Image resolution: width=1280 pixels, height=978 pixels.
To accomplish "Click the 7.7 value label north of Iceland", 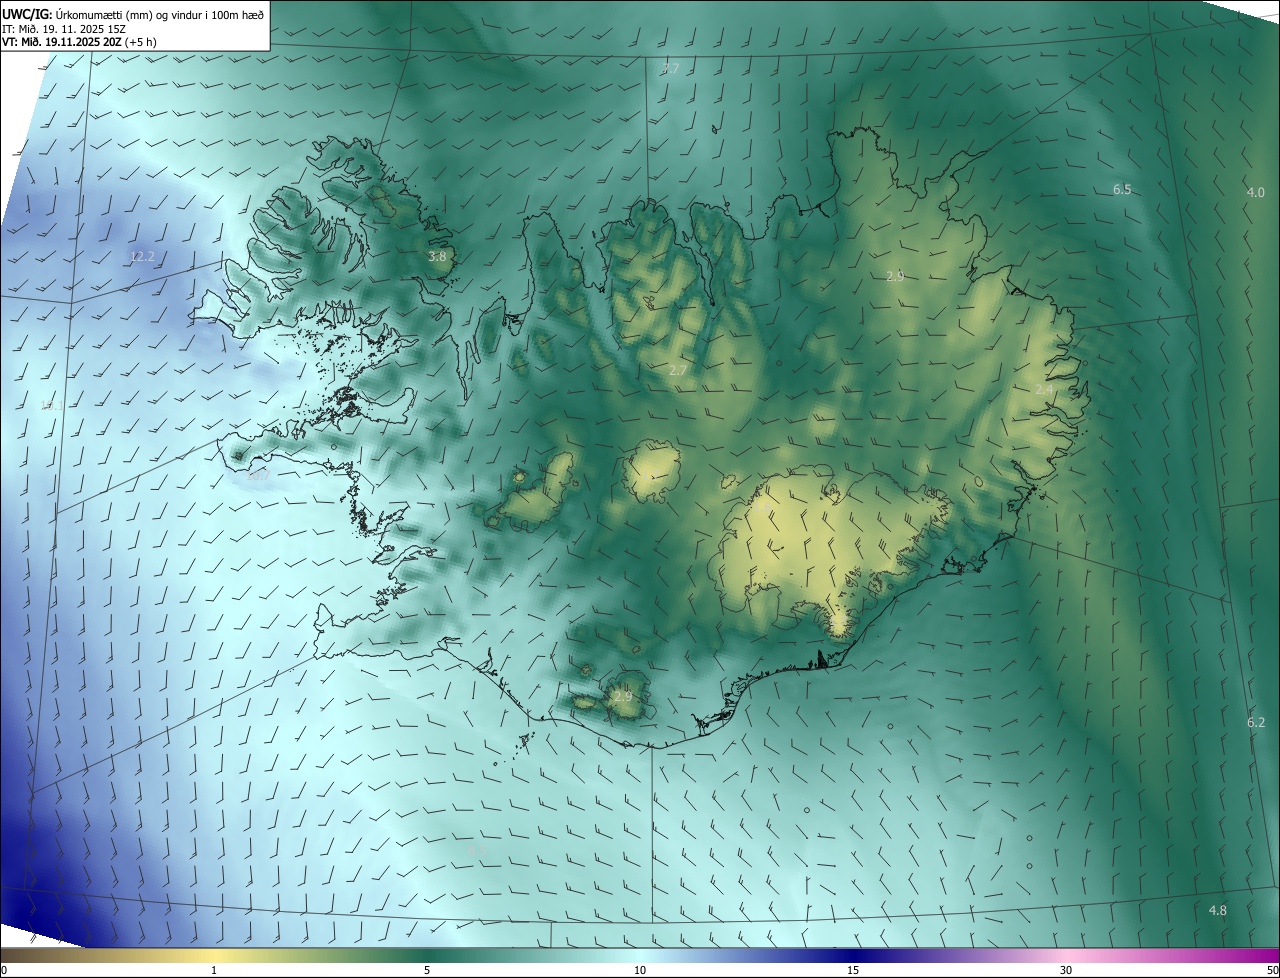I will pos(670,69).
